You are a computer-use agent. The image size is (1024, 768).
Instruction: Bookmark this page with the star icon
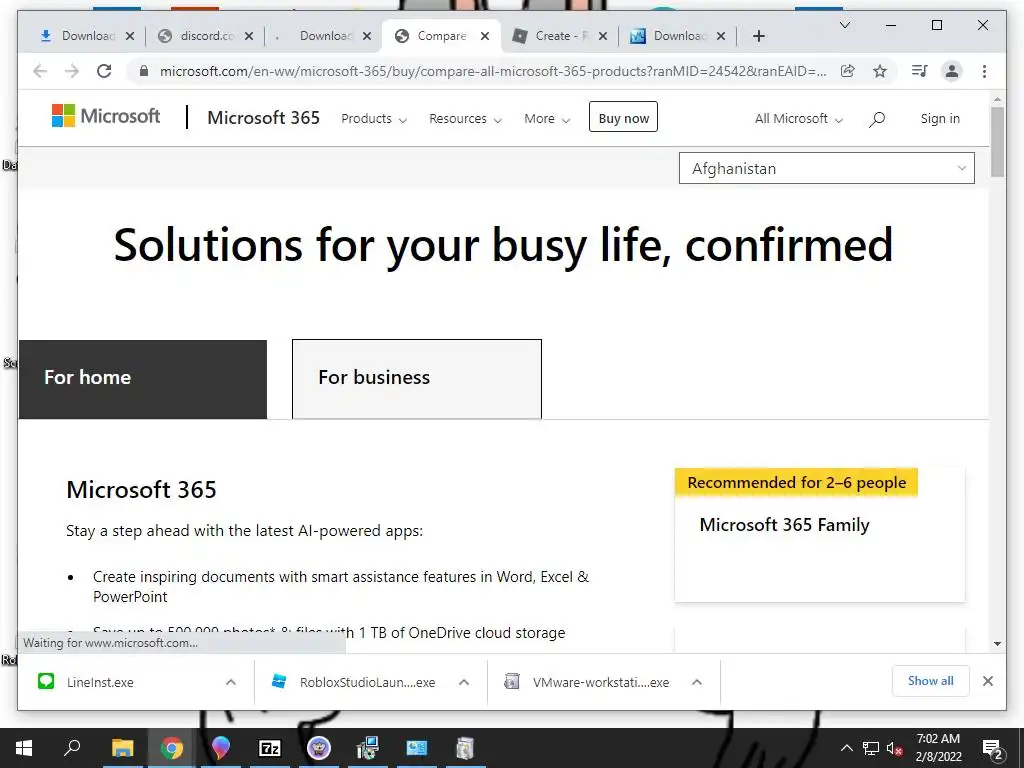point(880,71)
